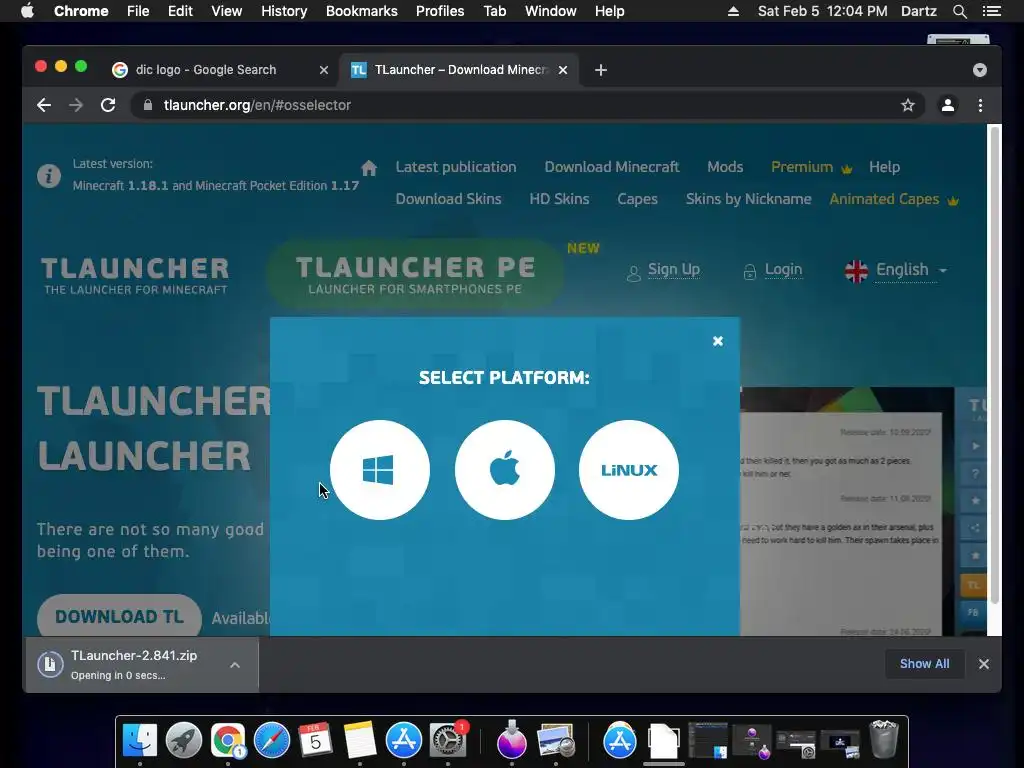Screen dimensions: 1024x768
Task: Open the site Help link
Action: click(884, 167)
